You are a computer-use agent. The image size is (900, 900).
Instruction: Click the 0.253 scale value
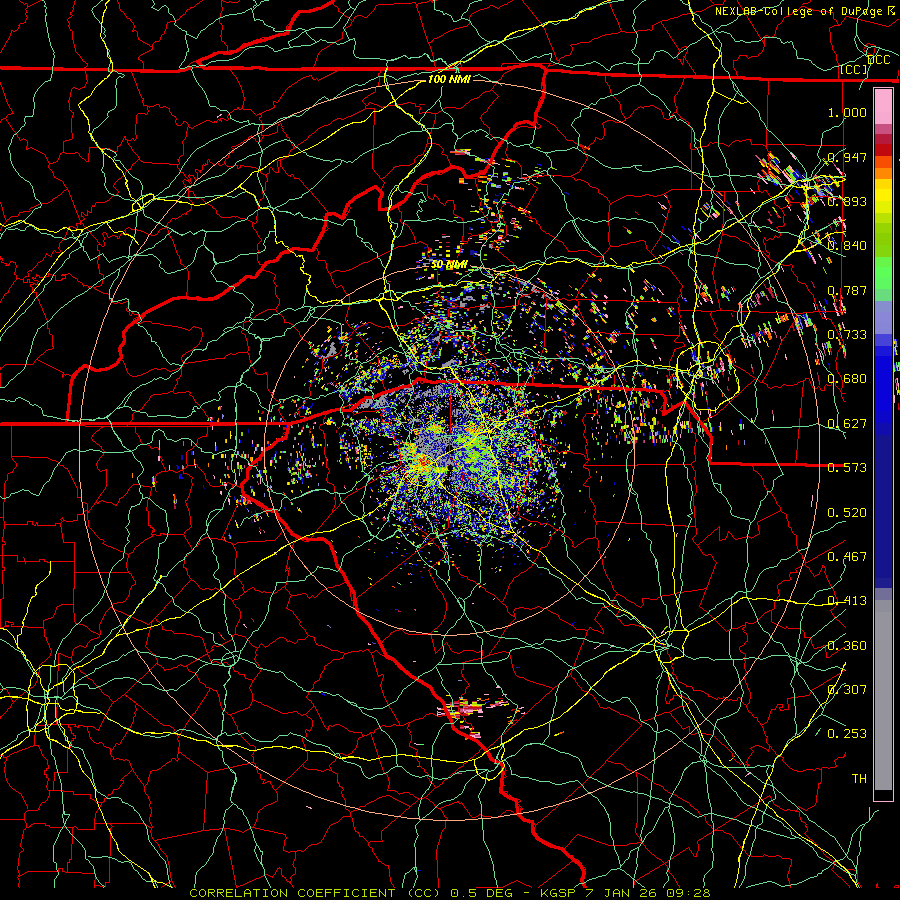(x=847, y=734)
